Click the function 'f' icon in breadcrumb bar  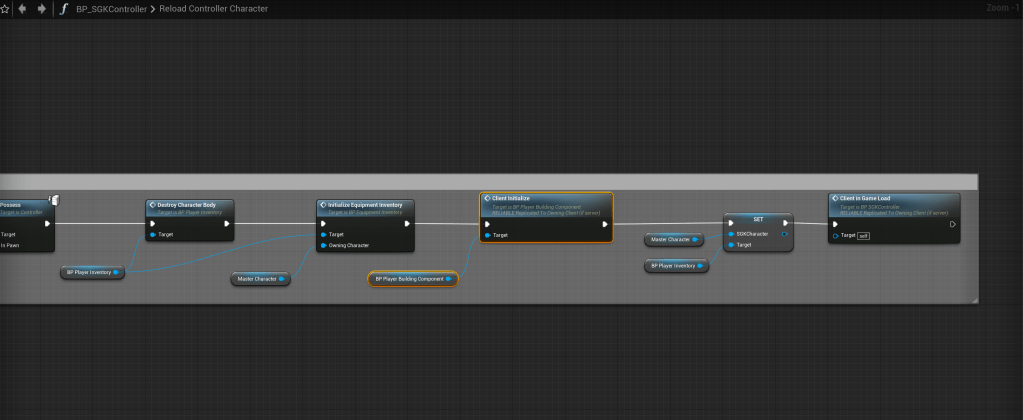tap(63, 9)
